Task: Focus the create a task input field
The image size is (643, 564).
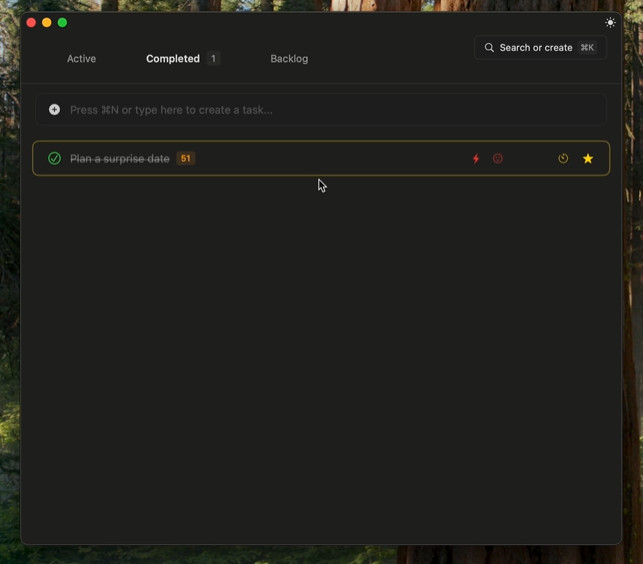Action: (321, 110)
